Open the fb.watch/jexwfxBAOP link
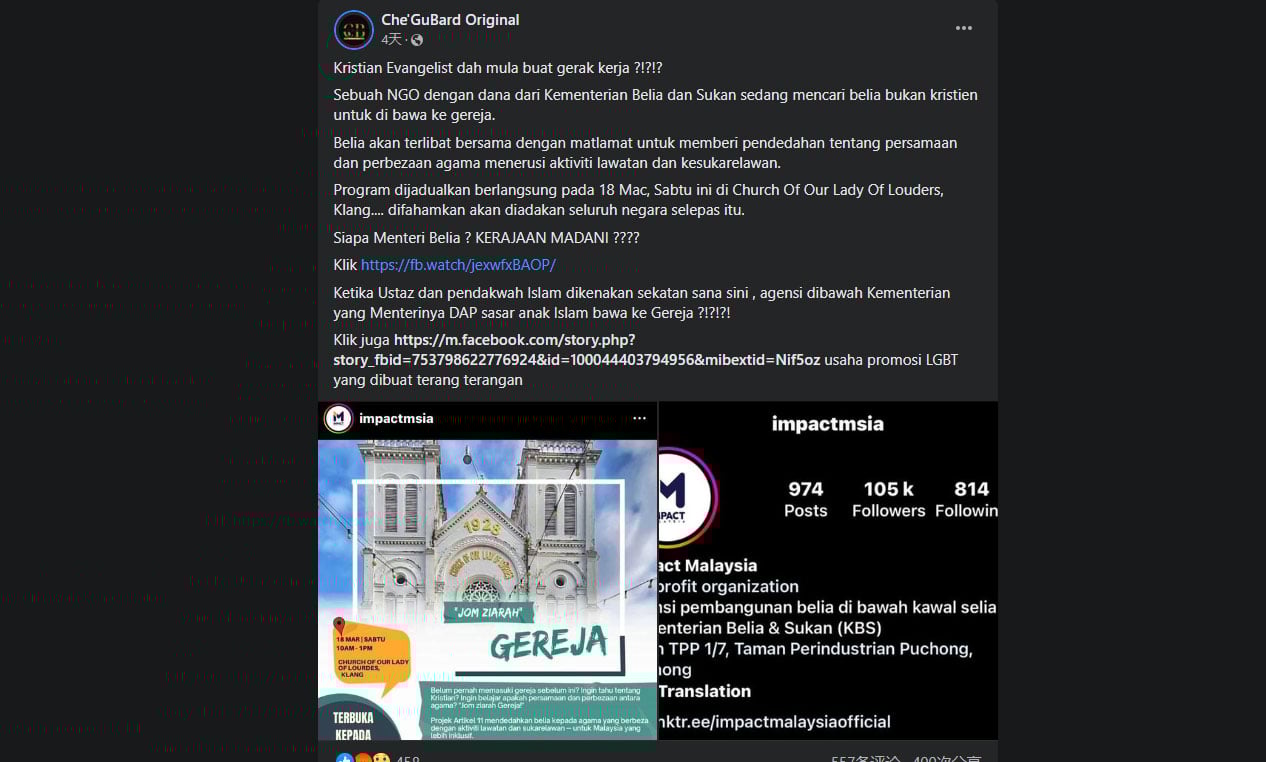 [x=458, y=265]
